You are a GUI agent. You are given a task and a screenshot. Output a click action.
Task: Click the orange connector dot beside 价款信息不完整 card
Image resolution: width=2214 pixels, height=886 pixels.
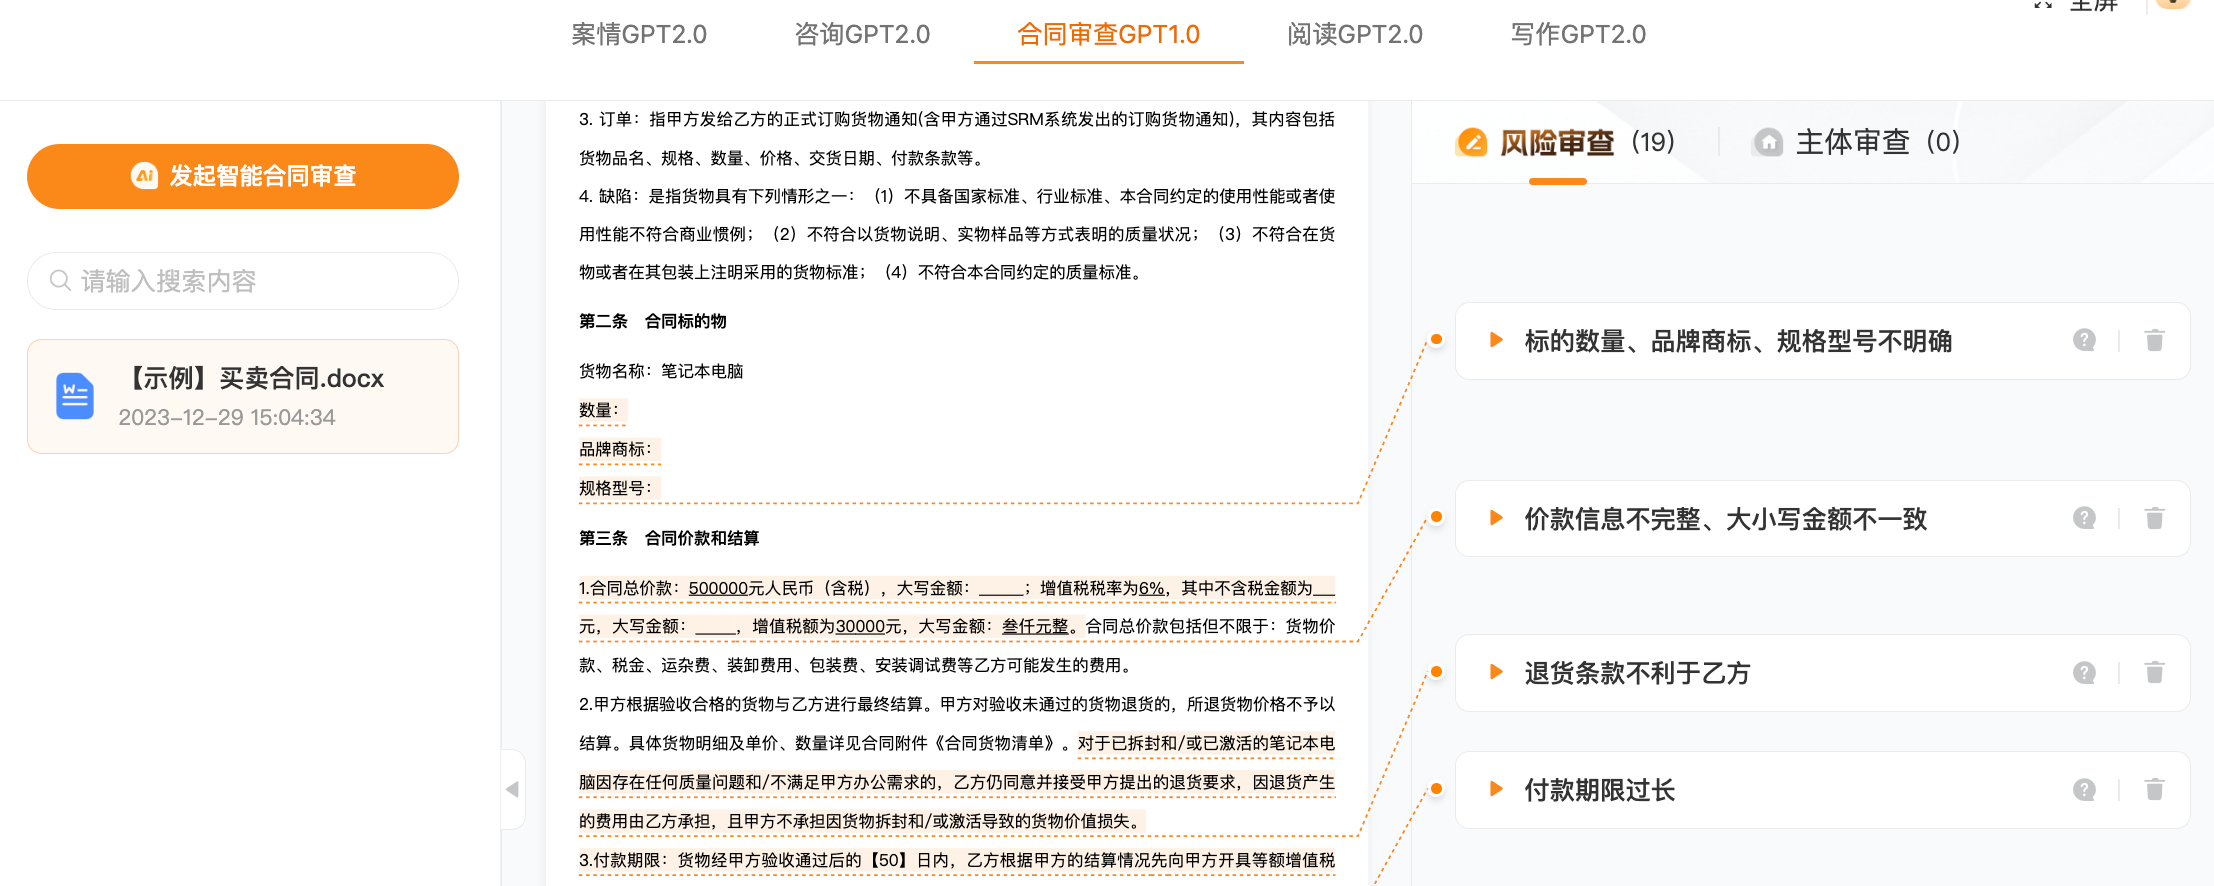click(1436, 517)
